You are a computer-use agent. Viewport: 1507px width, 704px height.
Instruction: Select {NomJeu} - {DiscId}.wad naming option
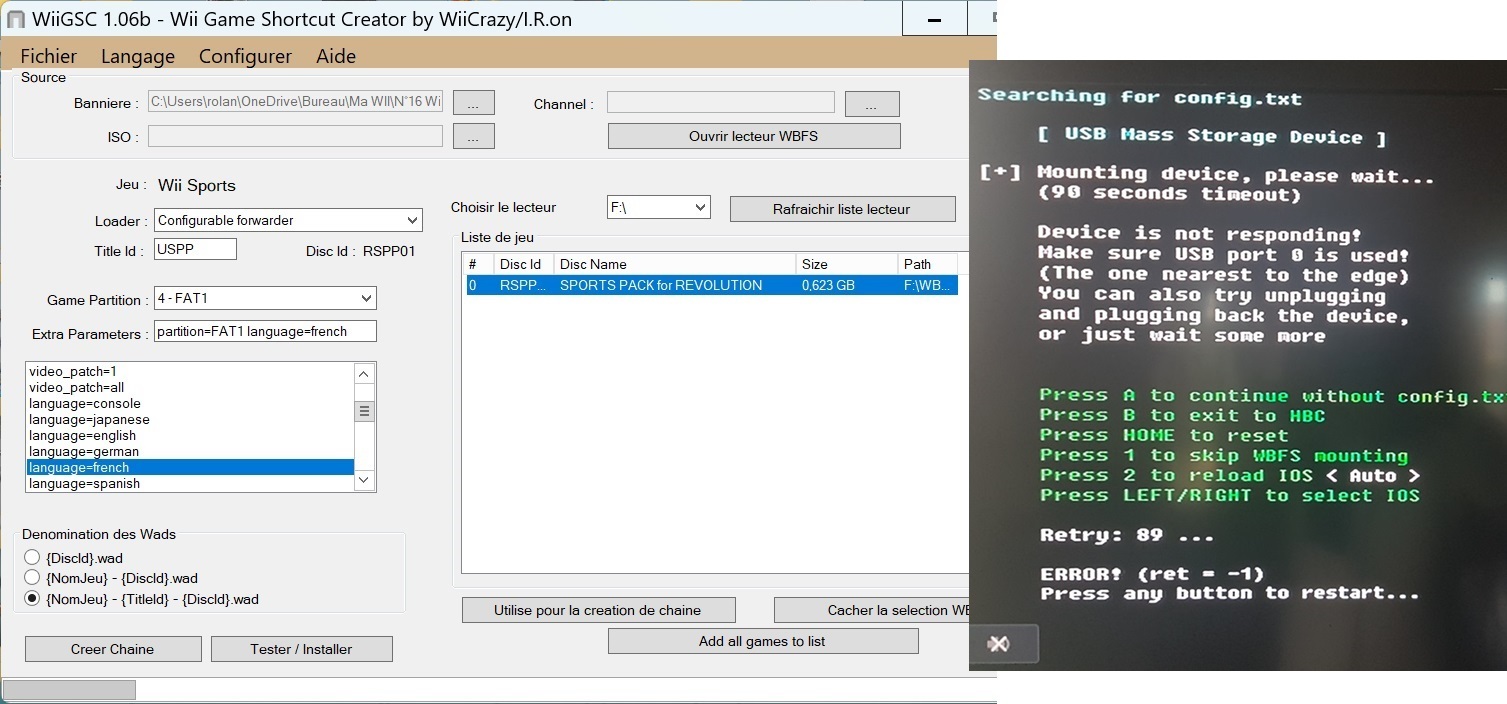tap(32, 578)
